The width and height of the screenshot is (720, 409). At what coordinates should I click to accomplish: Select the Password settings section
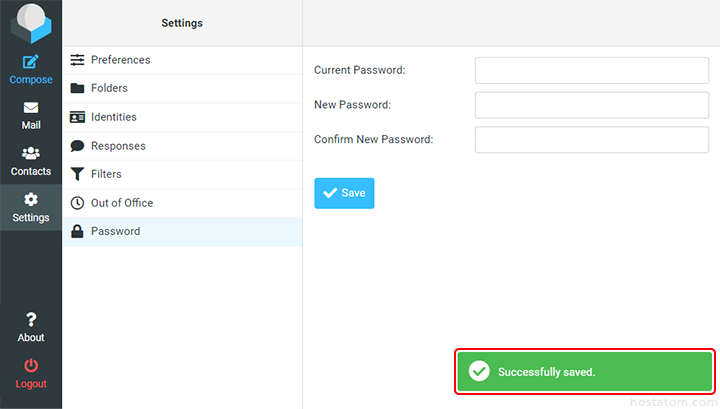click(x=115, y=231)
